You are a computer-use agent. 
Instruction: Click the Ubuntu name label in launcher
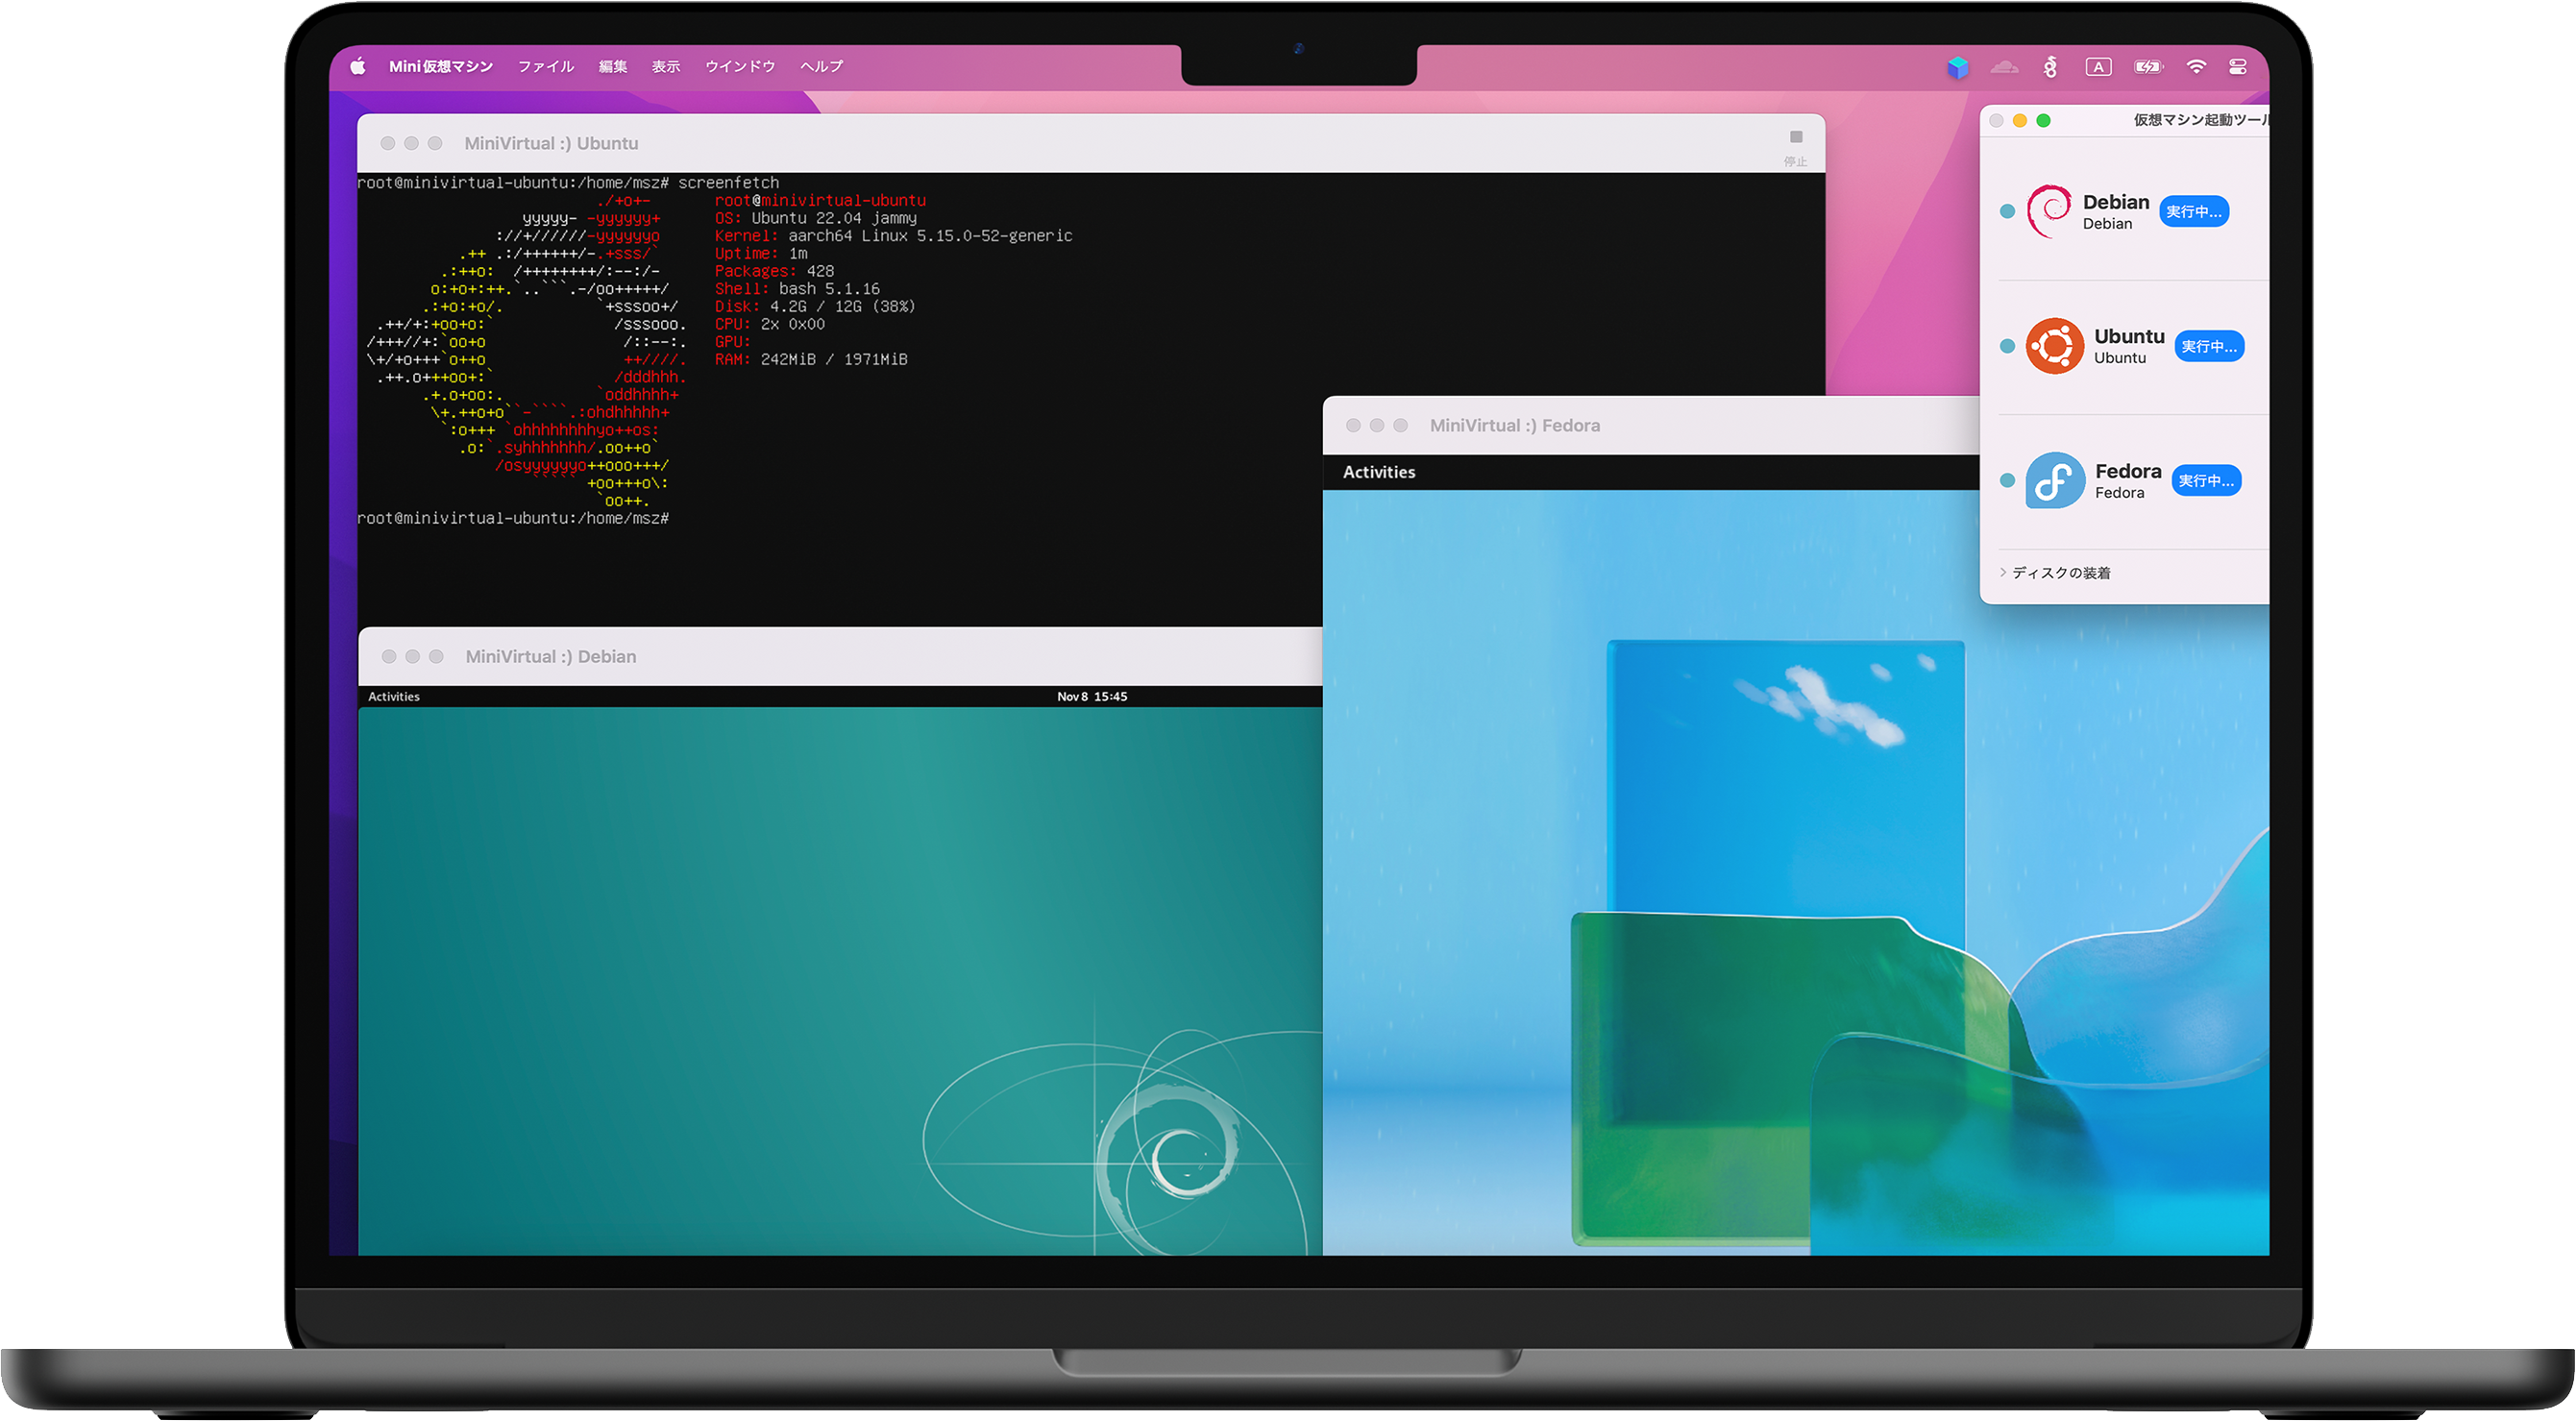pos(2128,337)
